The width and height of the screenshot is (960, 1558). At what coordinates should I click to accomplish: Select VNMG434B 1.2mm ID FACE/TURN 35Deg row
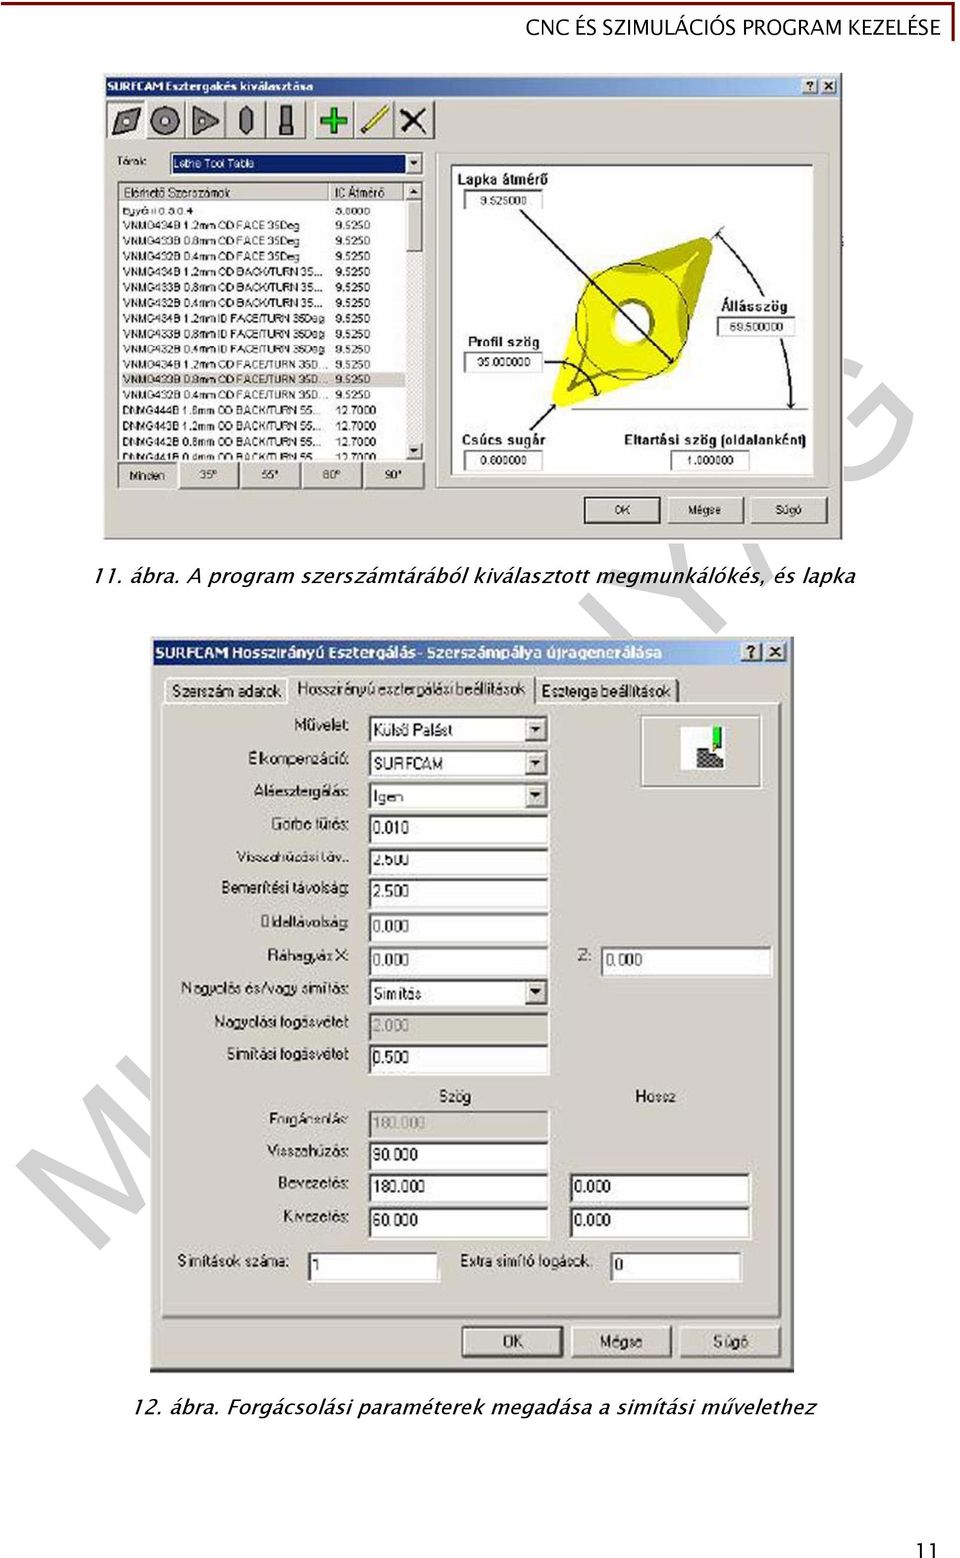[x=262, y=318]
